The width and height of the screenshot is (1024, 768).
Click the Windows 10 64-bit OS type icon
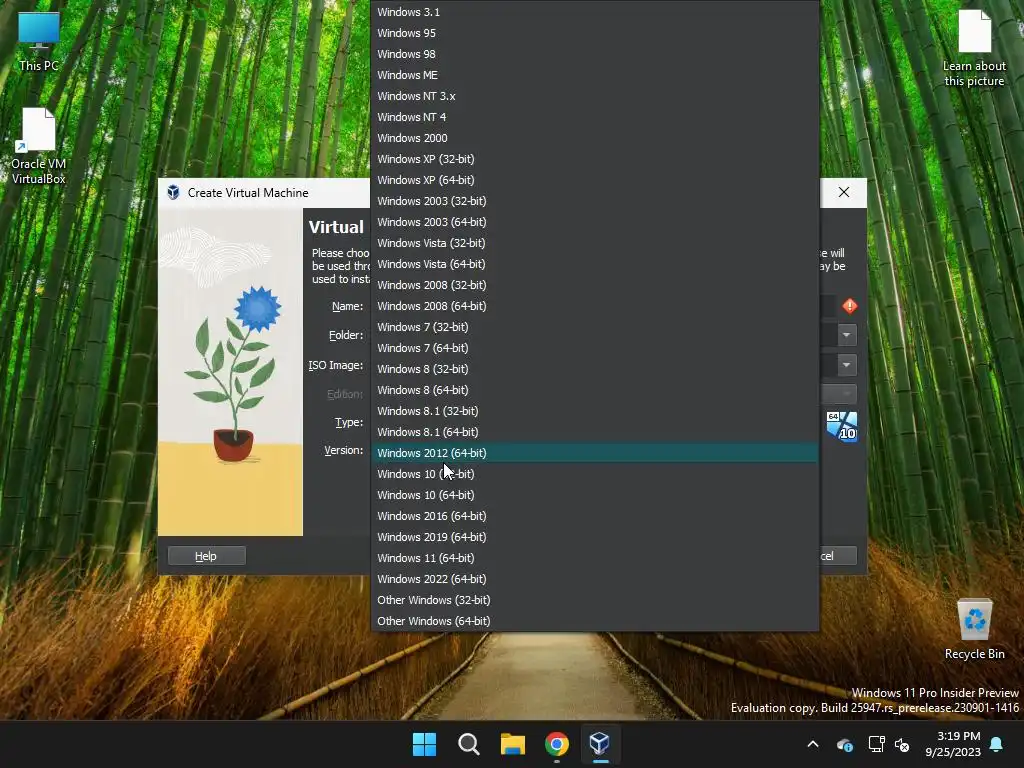point(842,426)
